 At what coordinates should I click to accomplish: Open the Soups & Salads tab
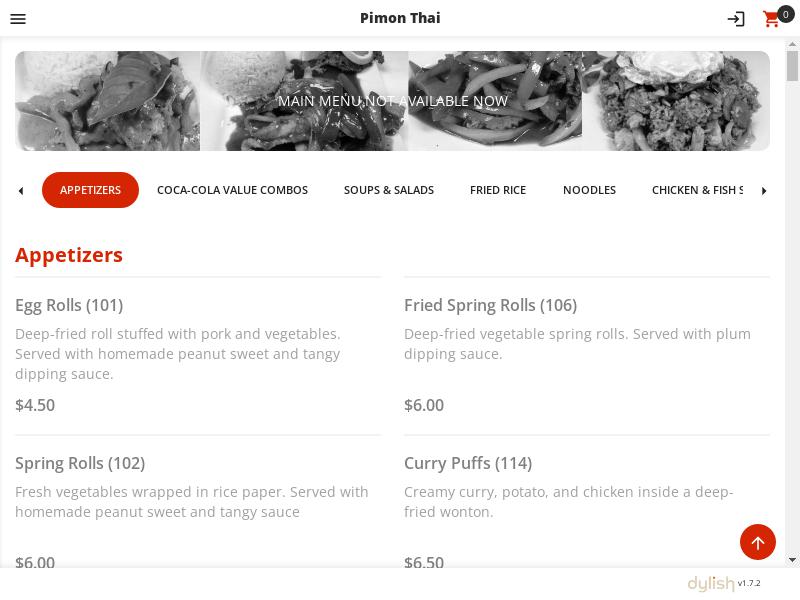[389, 190]
